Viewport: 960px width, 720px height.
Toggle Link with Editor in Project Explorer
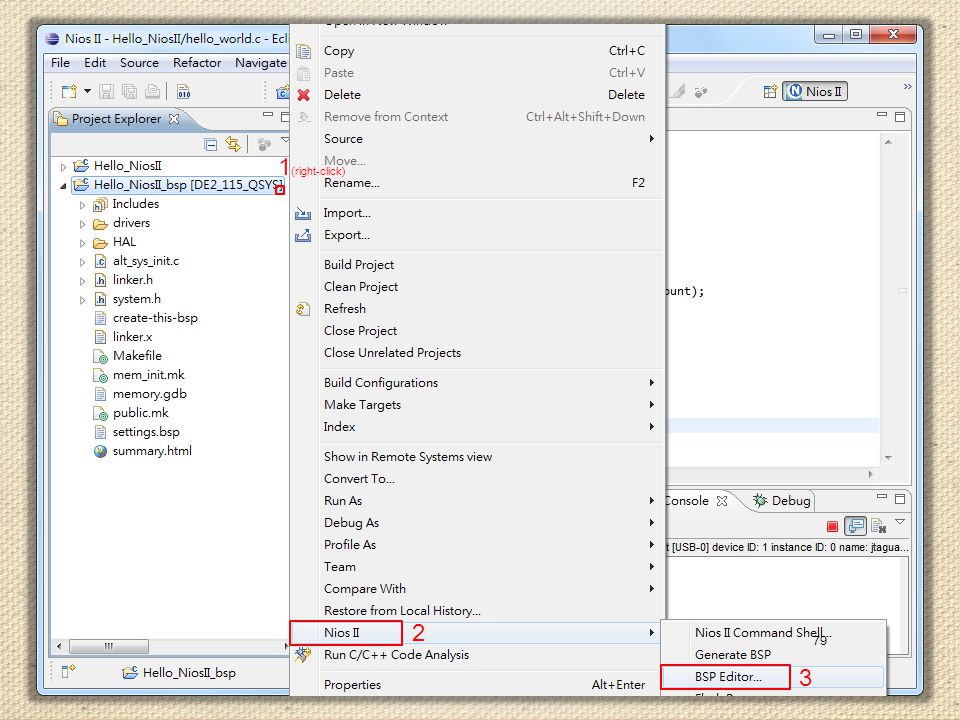coord(233,144)
